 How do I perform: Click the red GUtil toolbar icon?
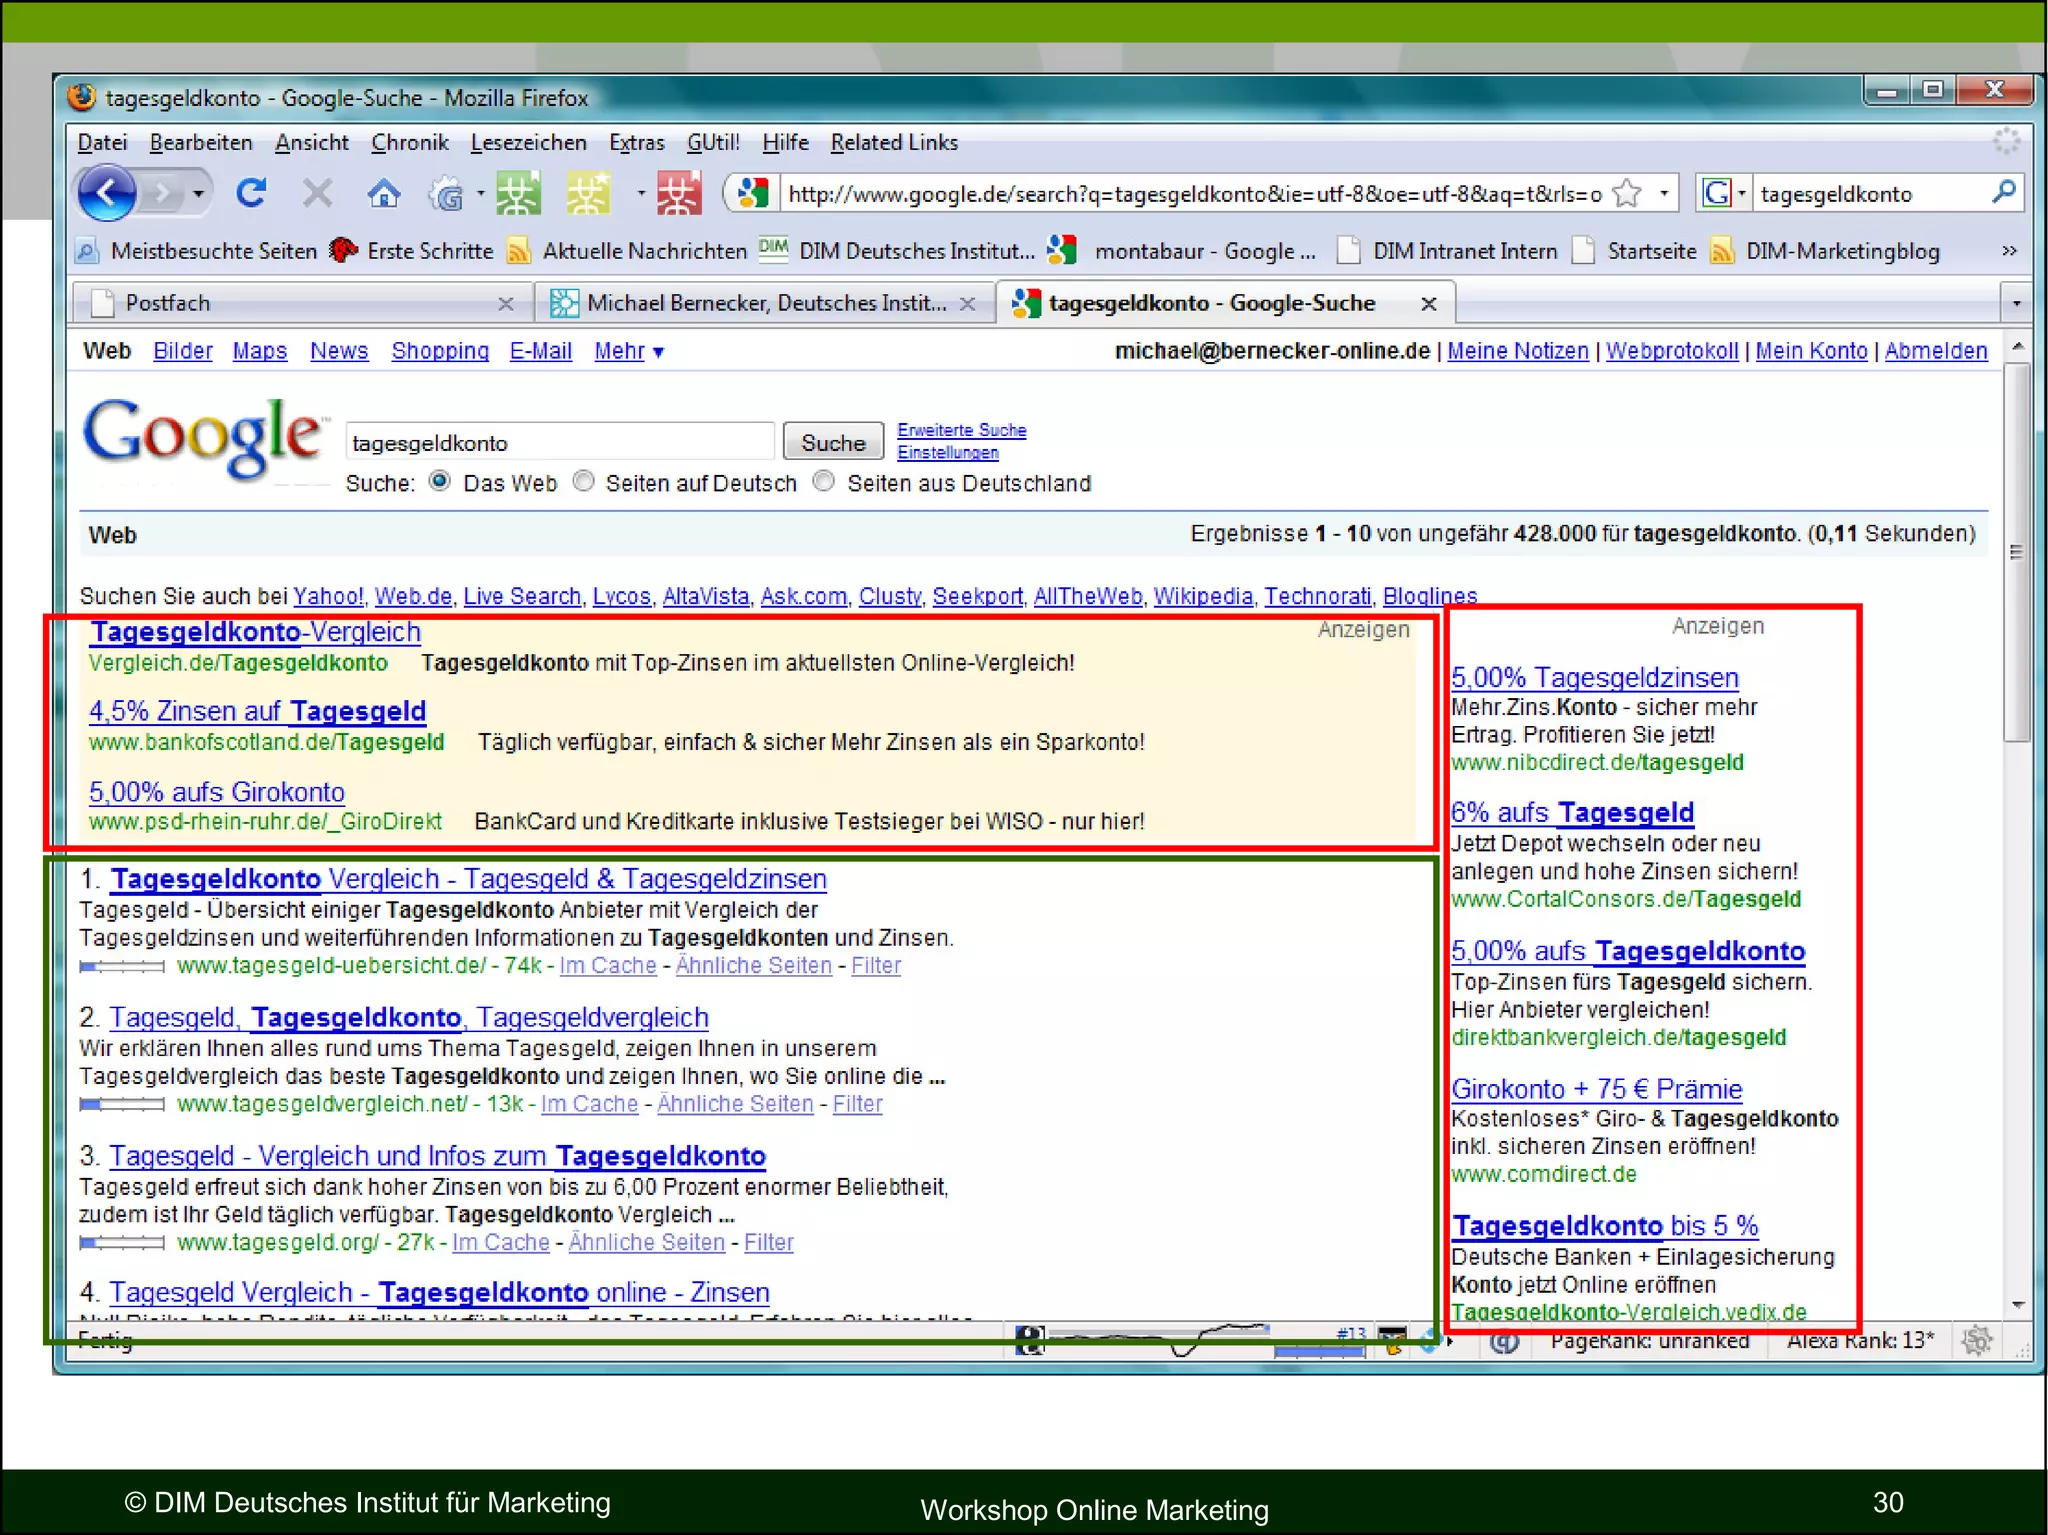(x=677, y=193)
